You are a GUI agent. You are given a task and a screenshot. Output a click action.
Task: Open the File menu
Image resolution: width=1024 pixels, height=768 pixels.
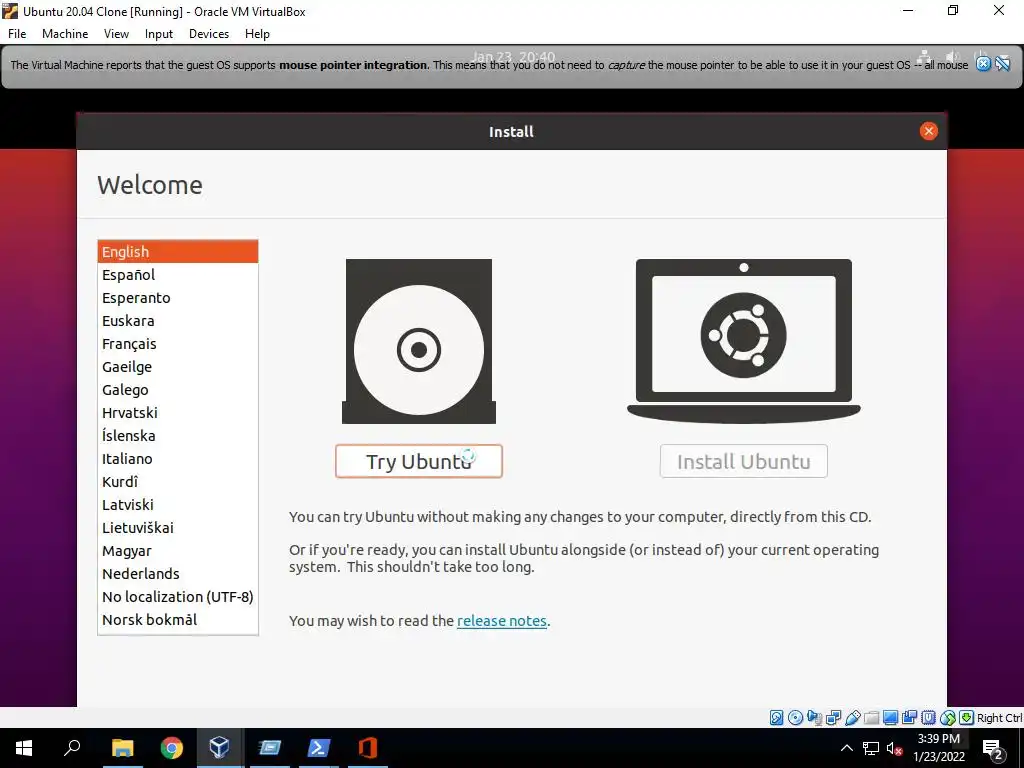(x=17, y=34)
